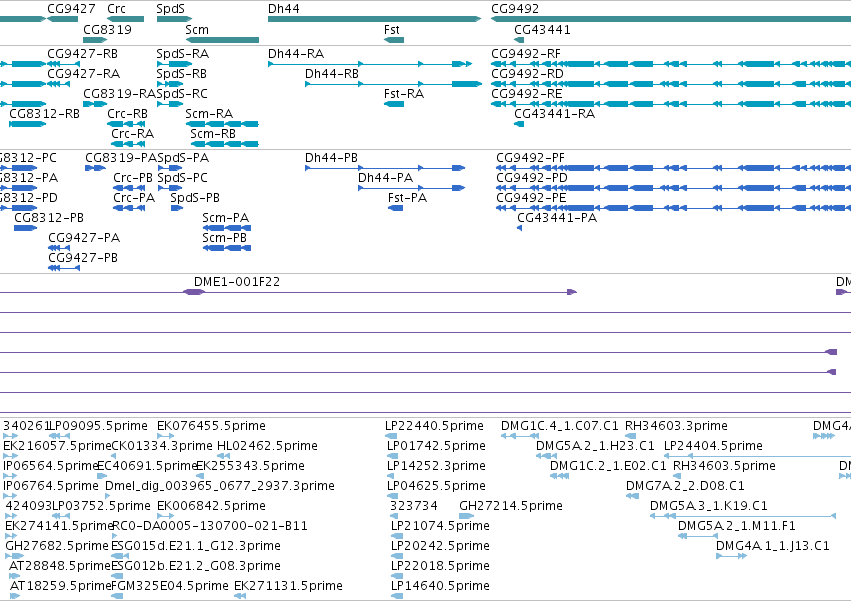The width and height of the screenshot is (851, 601).
Task: Select the CG8319-PA protein label
Action: (121, 158)
